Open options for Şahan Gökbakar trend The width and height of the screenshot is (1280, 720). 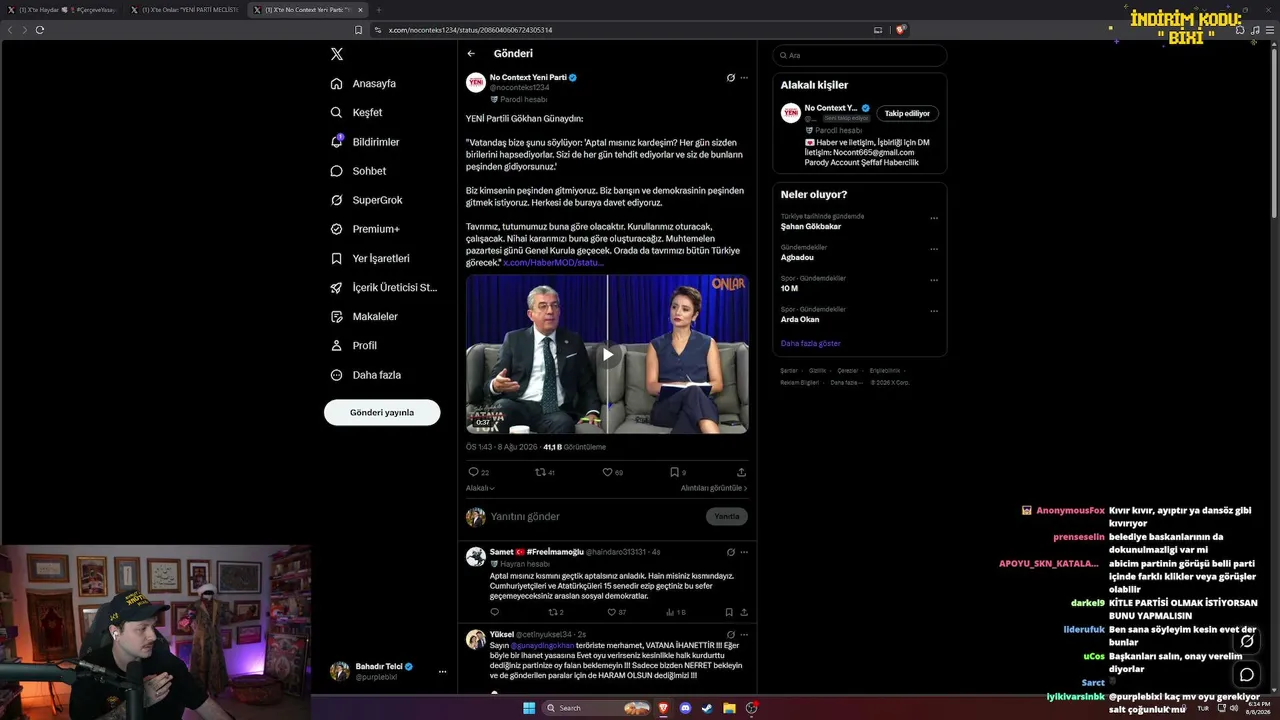point(934,218)
